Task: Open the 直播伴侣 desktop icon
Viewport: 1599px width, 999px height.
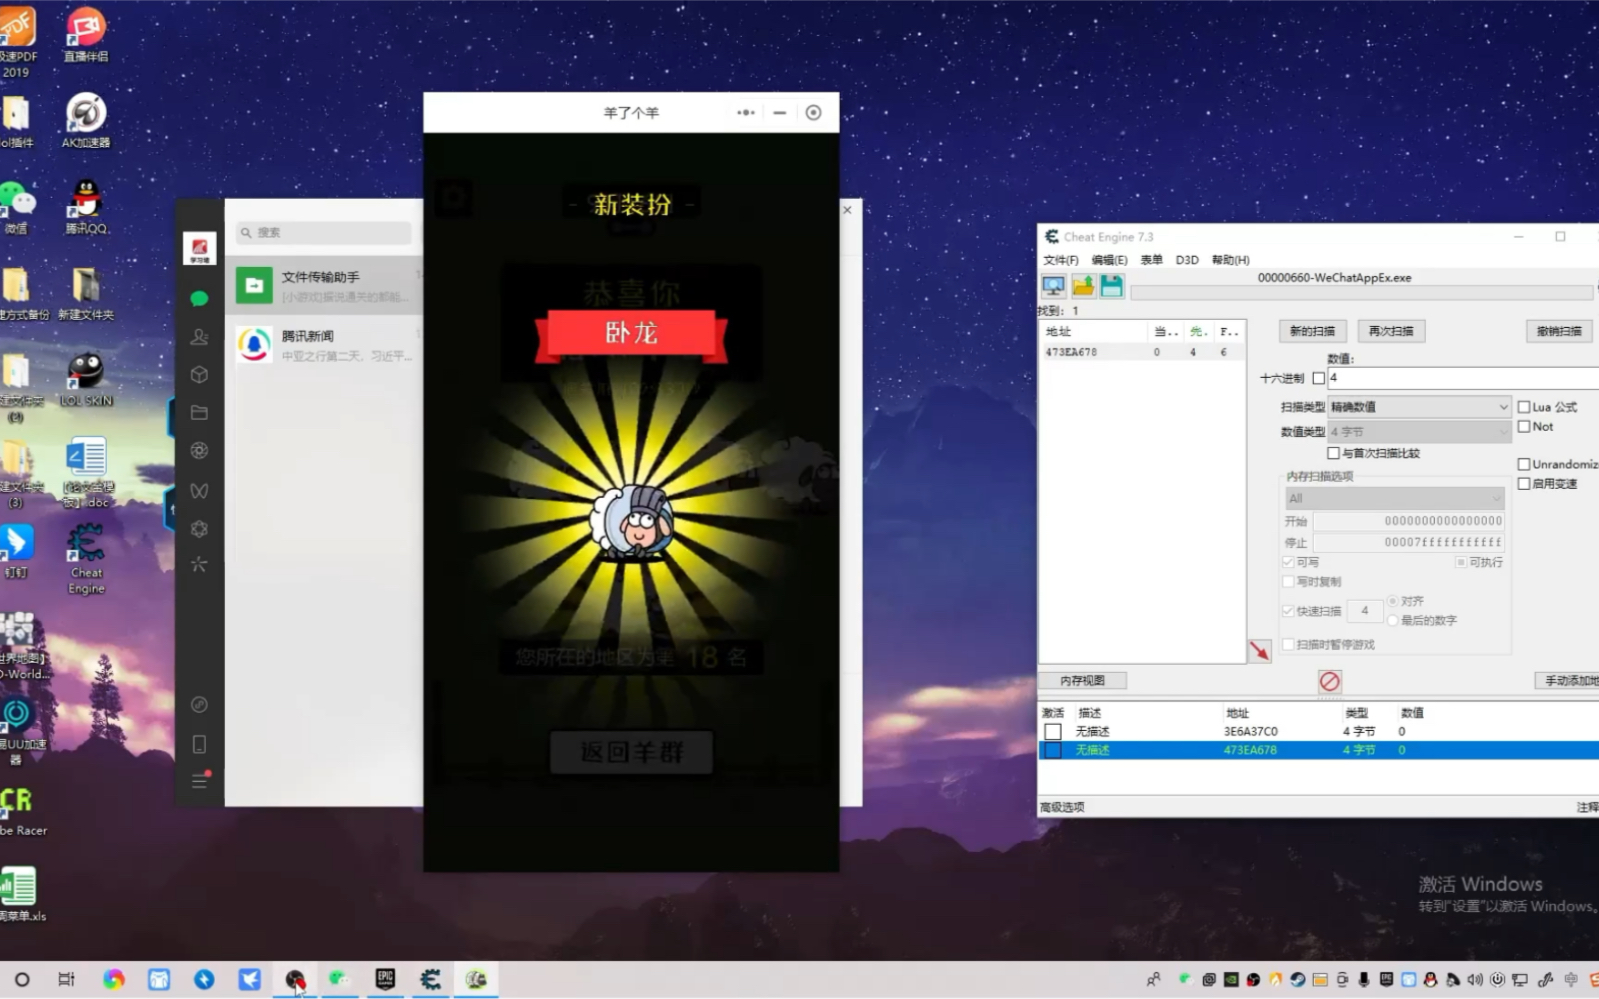Action: 86,34
